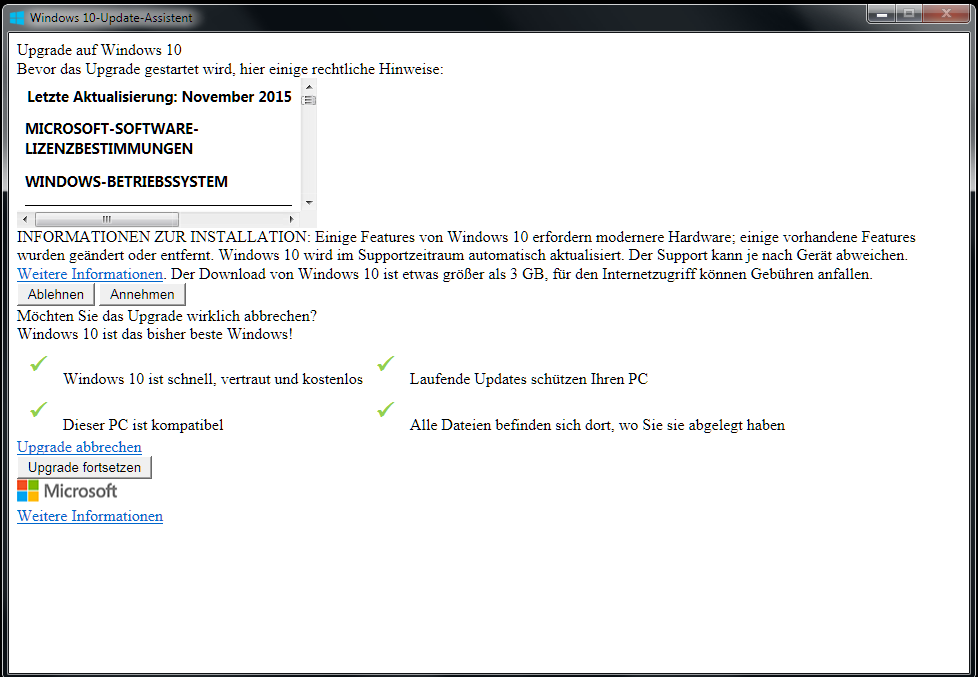Viewport: 978px width, 677px height.
Task: Click scroll-up arrow of license text box
Action: coord(309,87)
